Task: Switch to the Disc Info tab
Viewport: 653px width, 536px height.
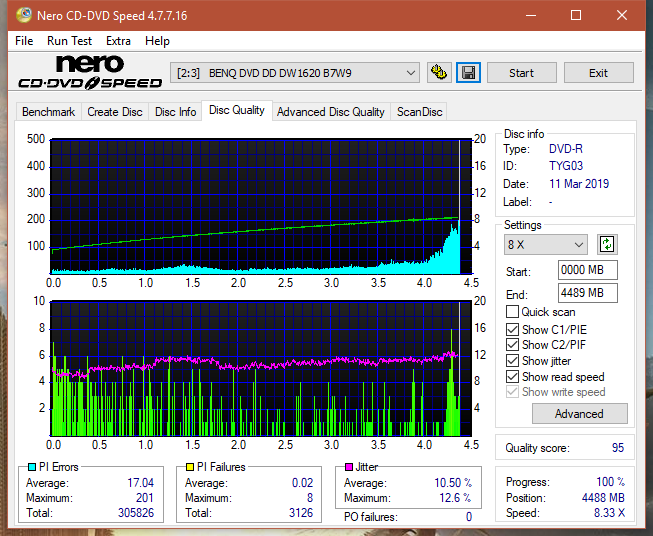Action: pyautogui.click(x=175, y=112)
